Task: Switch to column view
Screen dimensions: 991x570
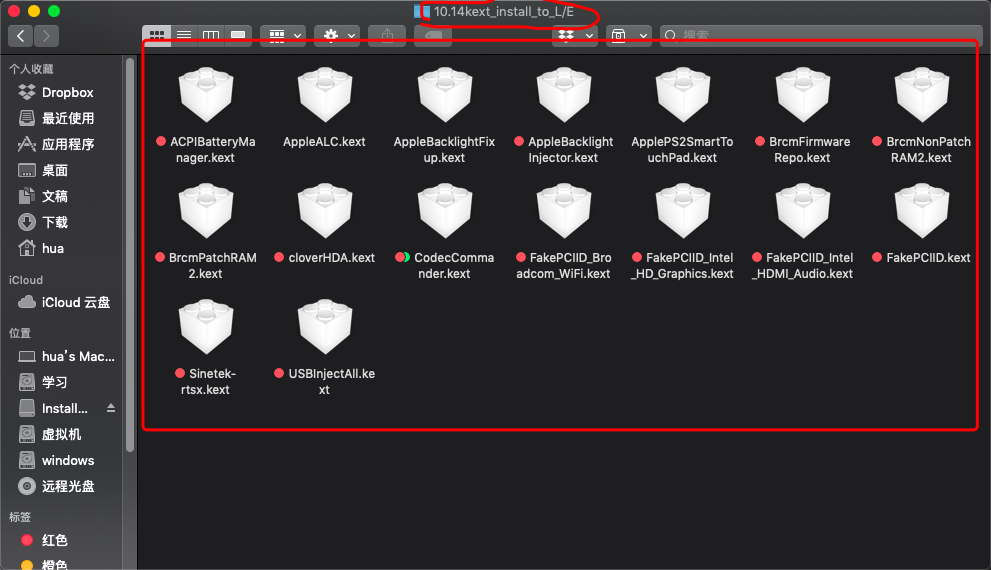Action: coord(211,35)
